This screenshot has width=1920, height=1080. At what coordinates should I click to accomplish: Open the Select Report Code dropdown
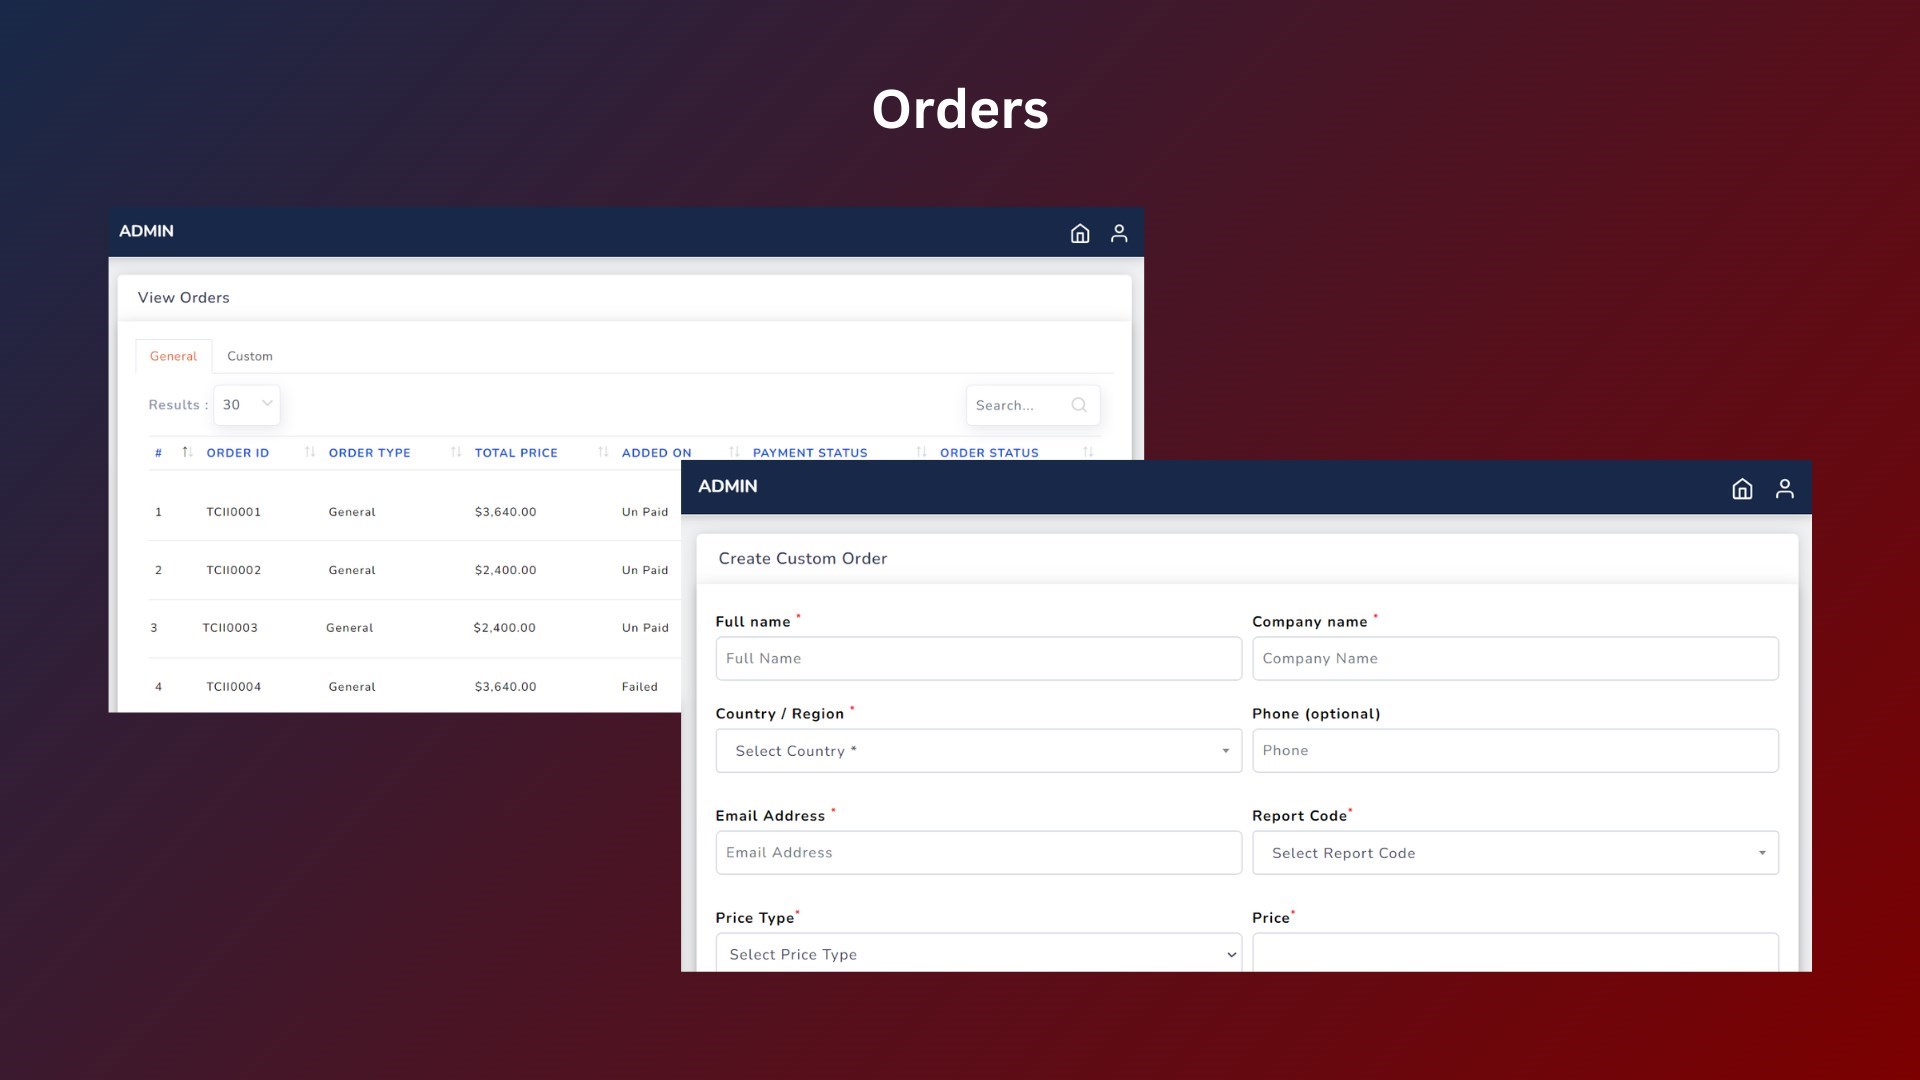point(1514,852)
